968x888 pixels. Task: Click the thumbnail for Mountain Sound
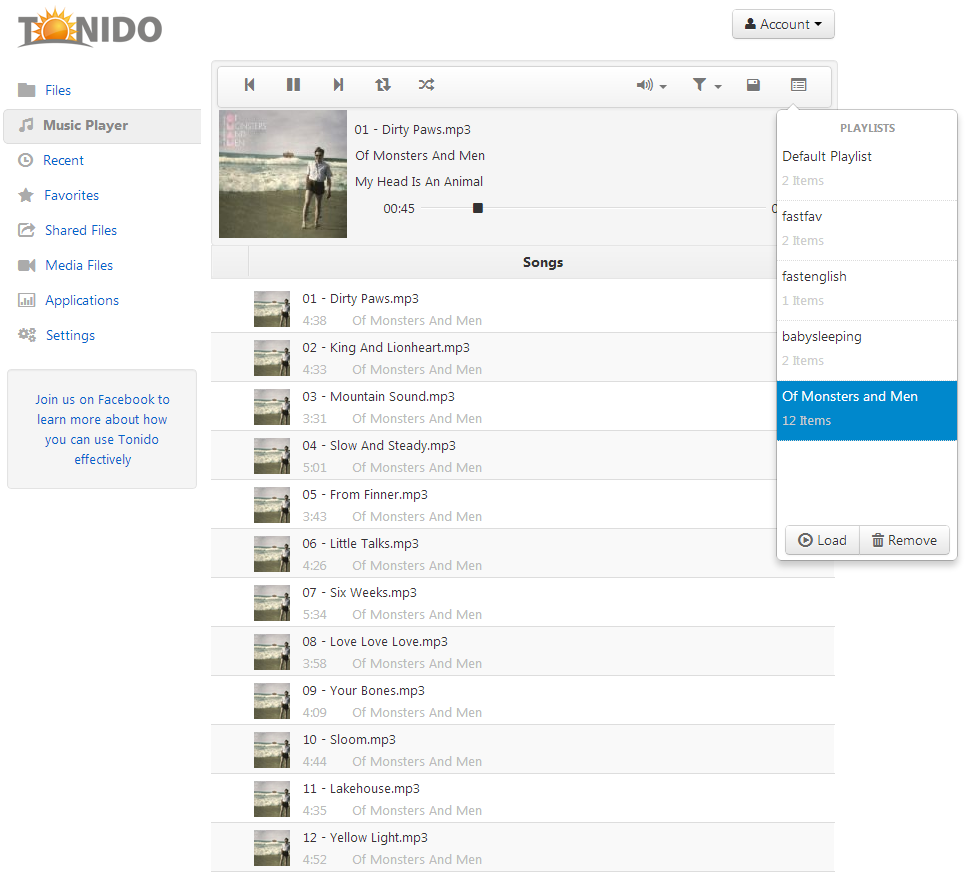point(272,407)
